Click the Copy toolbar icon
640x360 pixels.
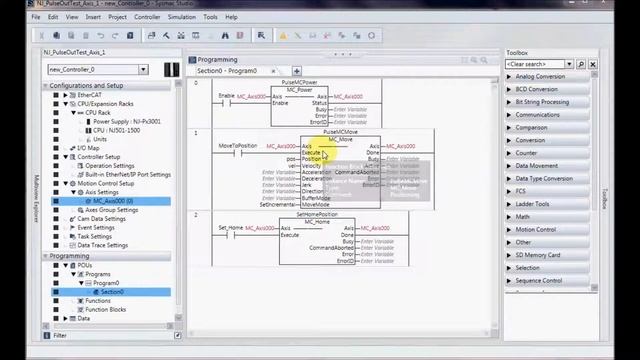56,36
